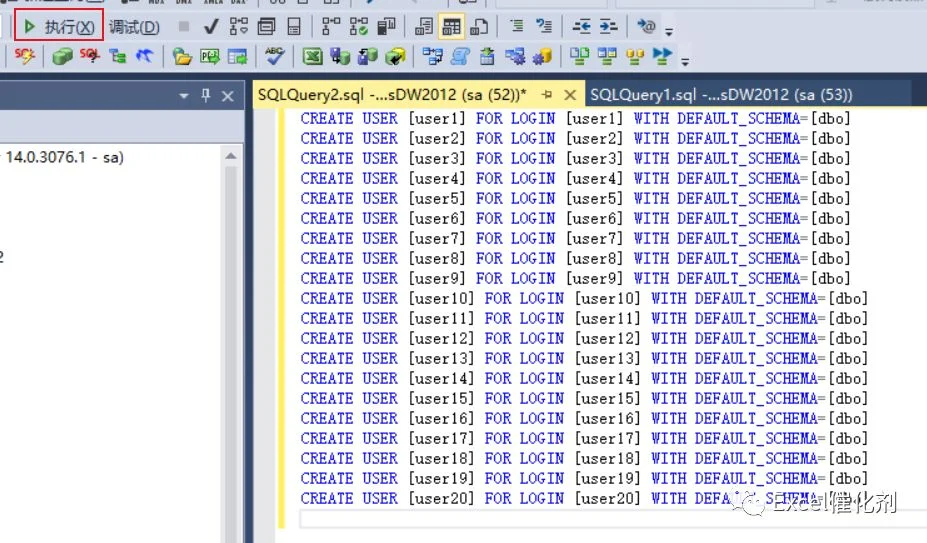Switch output to results to file
Screen dimensions: 927x543
[479, 27]
